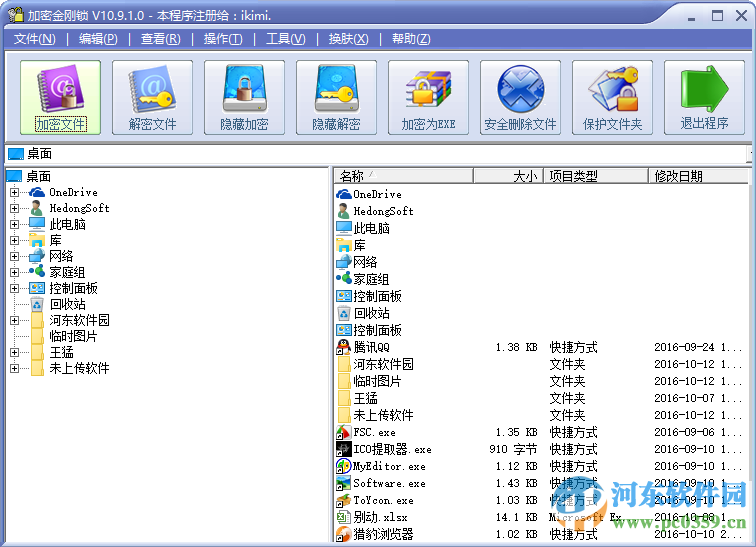Expand the OneDrive node in the tree

click(14, 192)
